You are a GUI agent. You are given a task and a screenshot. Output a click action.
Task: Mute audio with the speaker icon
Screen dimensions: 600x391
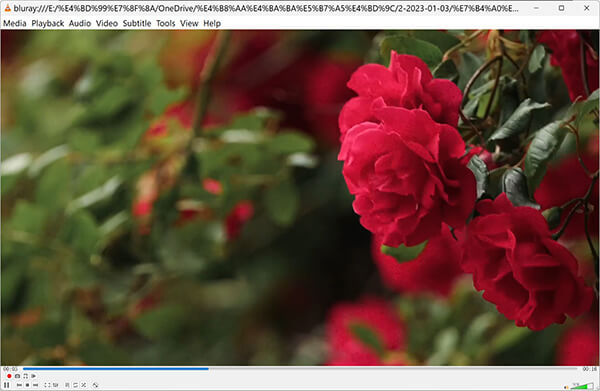[x=566, y=388]
